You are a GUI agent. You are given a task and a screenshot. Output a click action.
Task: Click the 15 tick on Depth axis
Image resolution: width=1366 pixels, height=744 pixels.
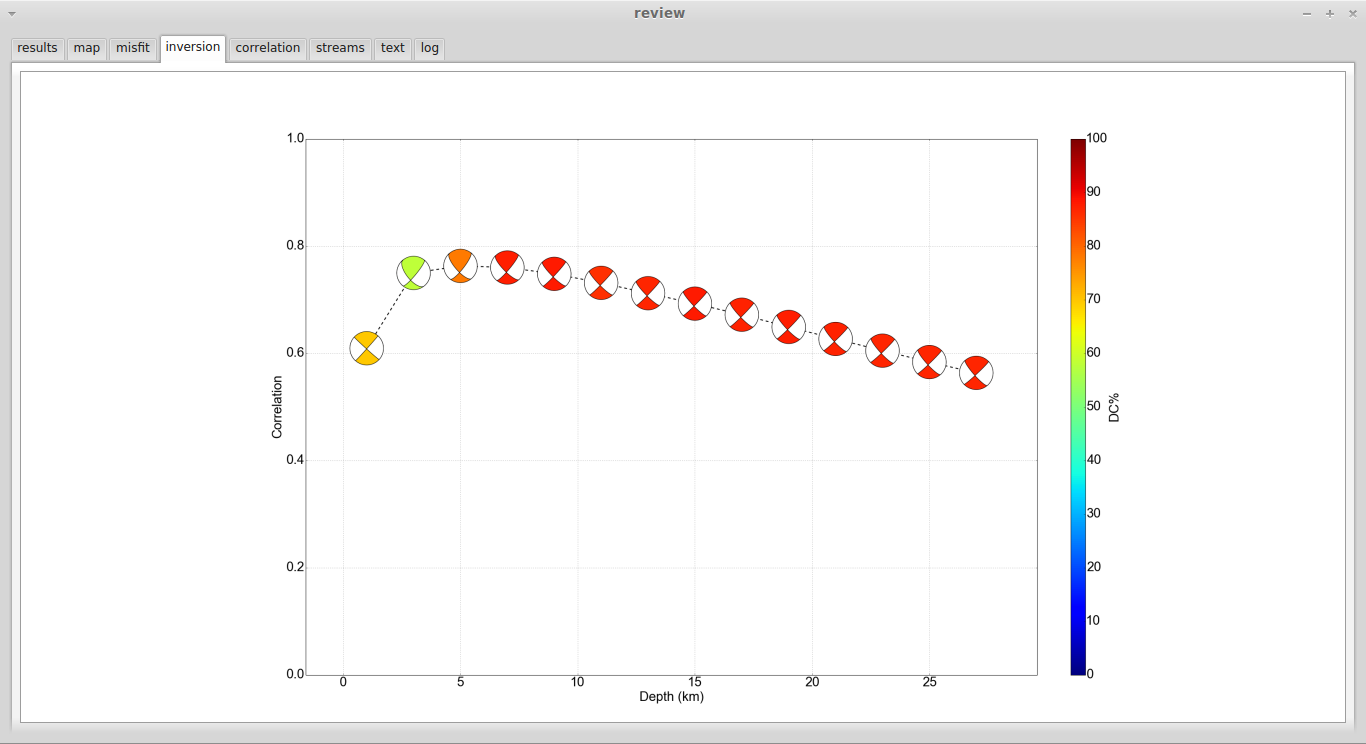coord(695,682)
